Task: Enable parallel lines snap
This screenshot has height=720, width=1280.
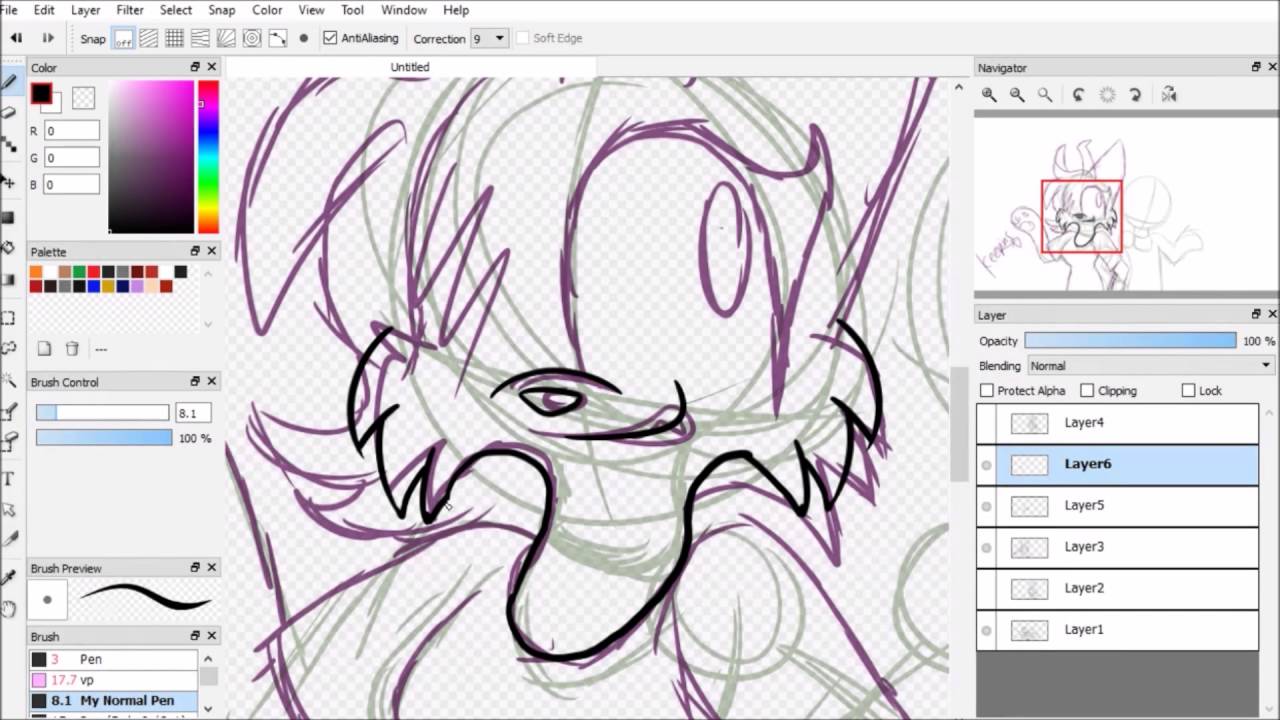Action: point(149,38)
